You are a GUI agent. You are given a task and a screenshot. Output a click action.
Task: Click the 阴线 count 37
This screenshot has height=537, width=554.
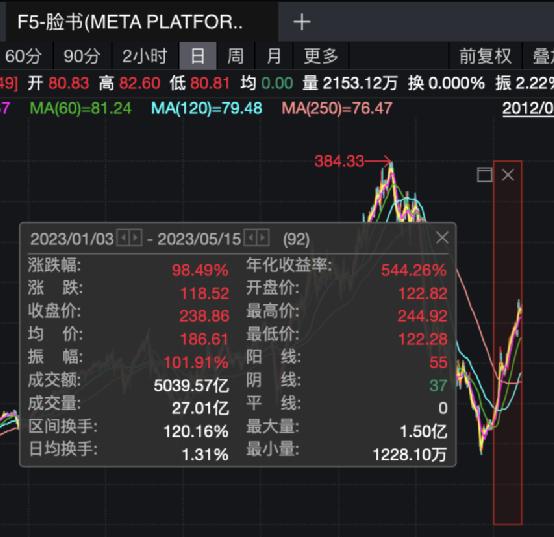438,385
